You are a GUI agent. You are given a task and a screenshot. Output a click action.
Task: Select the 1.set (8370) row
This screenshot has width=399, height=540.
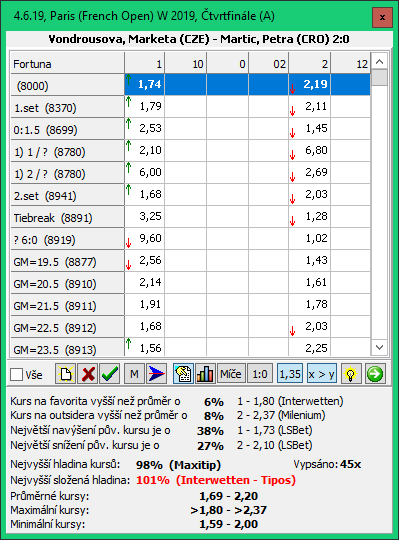pyautogui.click(x=67, y=107)
